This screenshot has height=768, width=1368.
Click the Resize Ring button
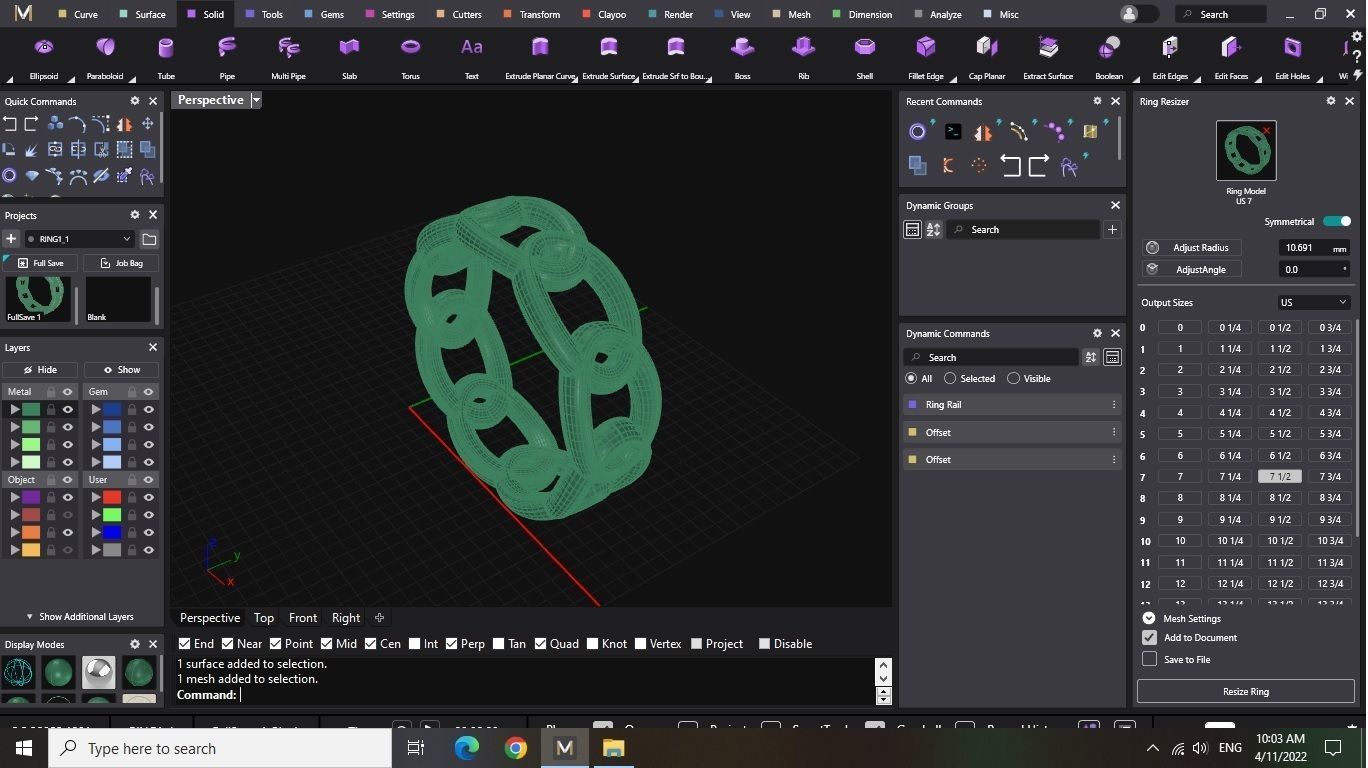pyautogui.click(x=1246, y=691)
